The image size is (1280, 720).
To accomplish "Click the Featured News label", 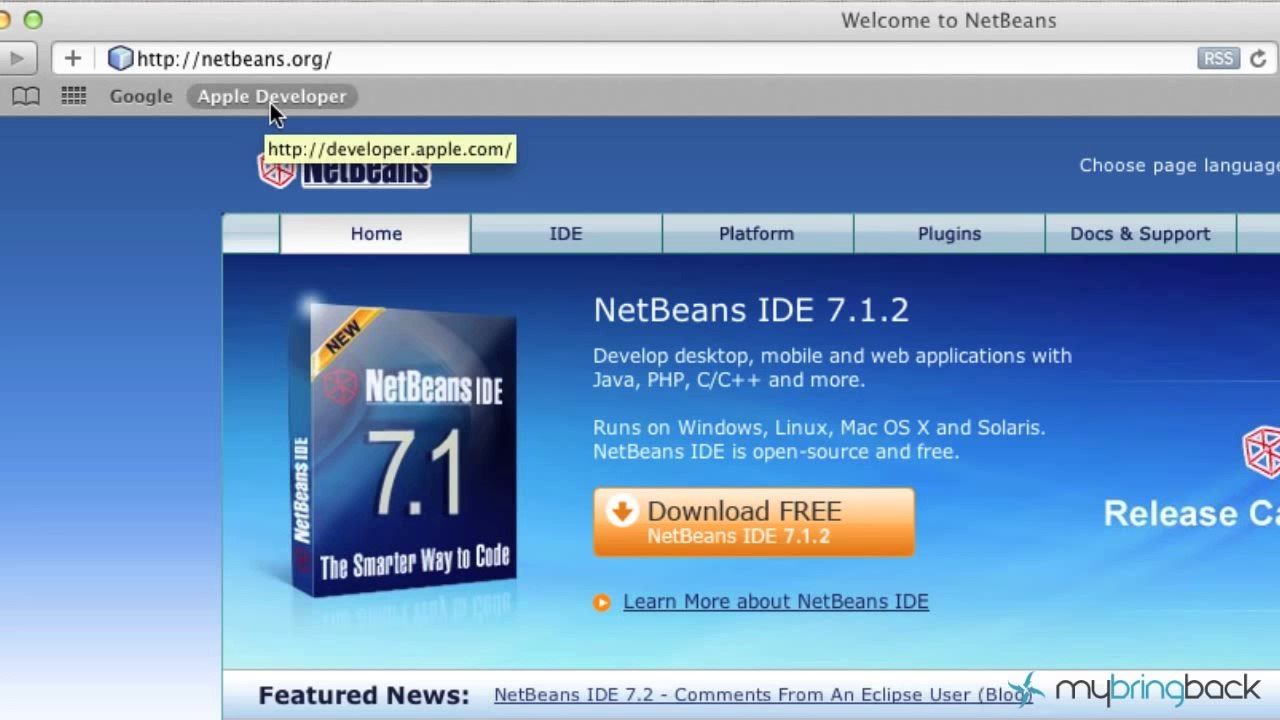I will [x=363, y=695].
